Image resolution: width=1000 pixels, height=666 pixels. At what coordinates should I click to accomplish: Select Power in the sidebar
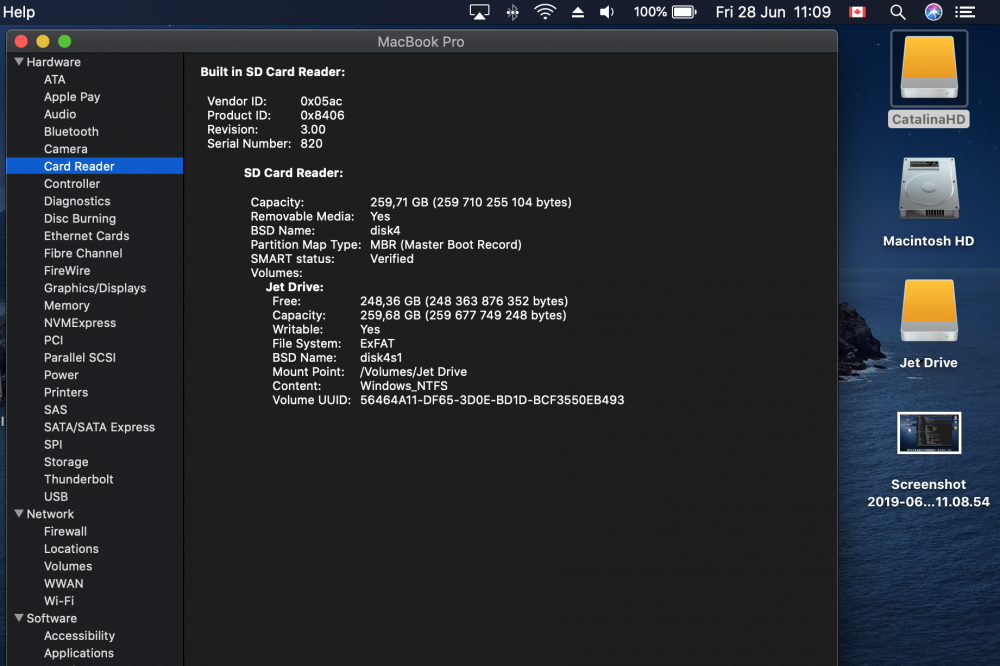(61, 375)
